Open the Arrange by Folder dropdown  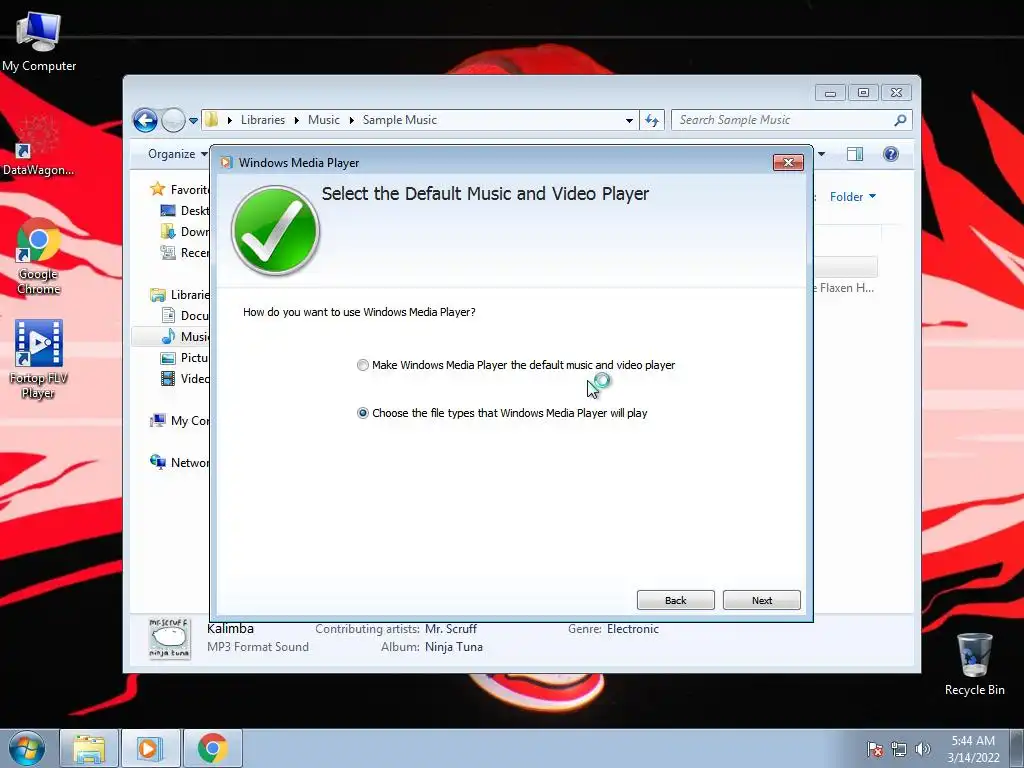click(853, 197)
